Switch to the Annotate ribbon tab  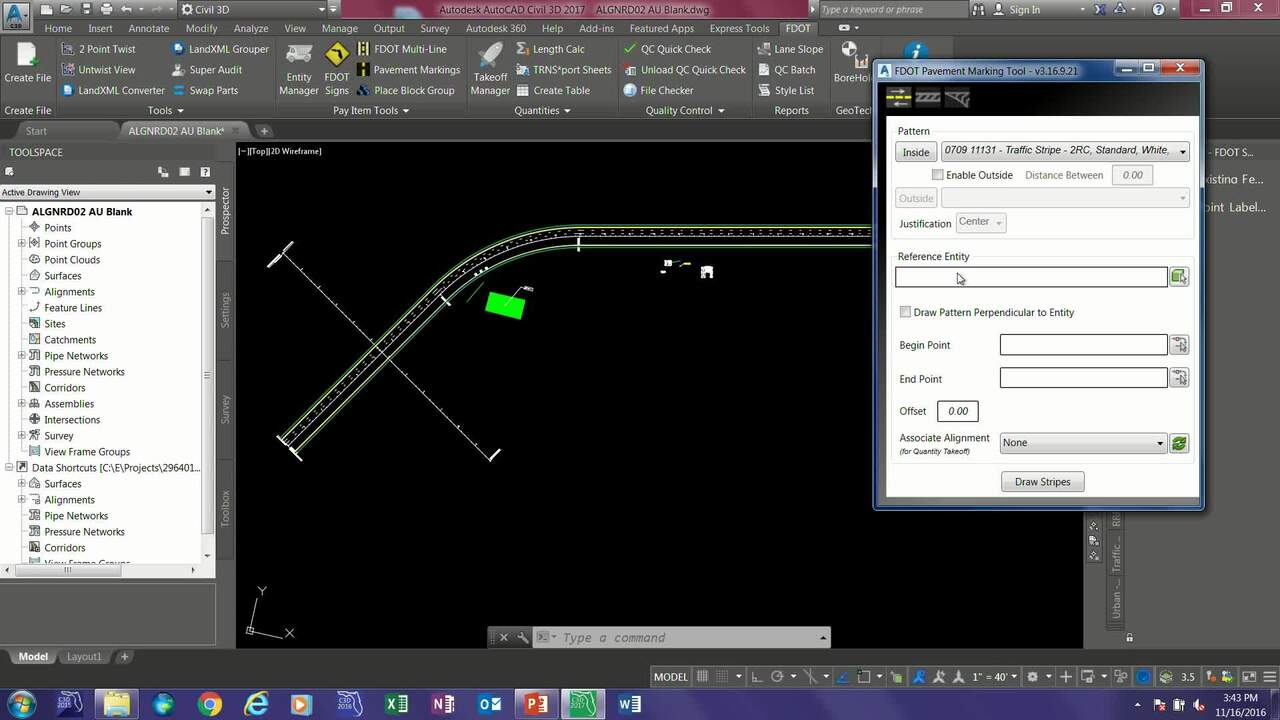[x=149, y=29]
